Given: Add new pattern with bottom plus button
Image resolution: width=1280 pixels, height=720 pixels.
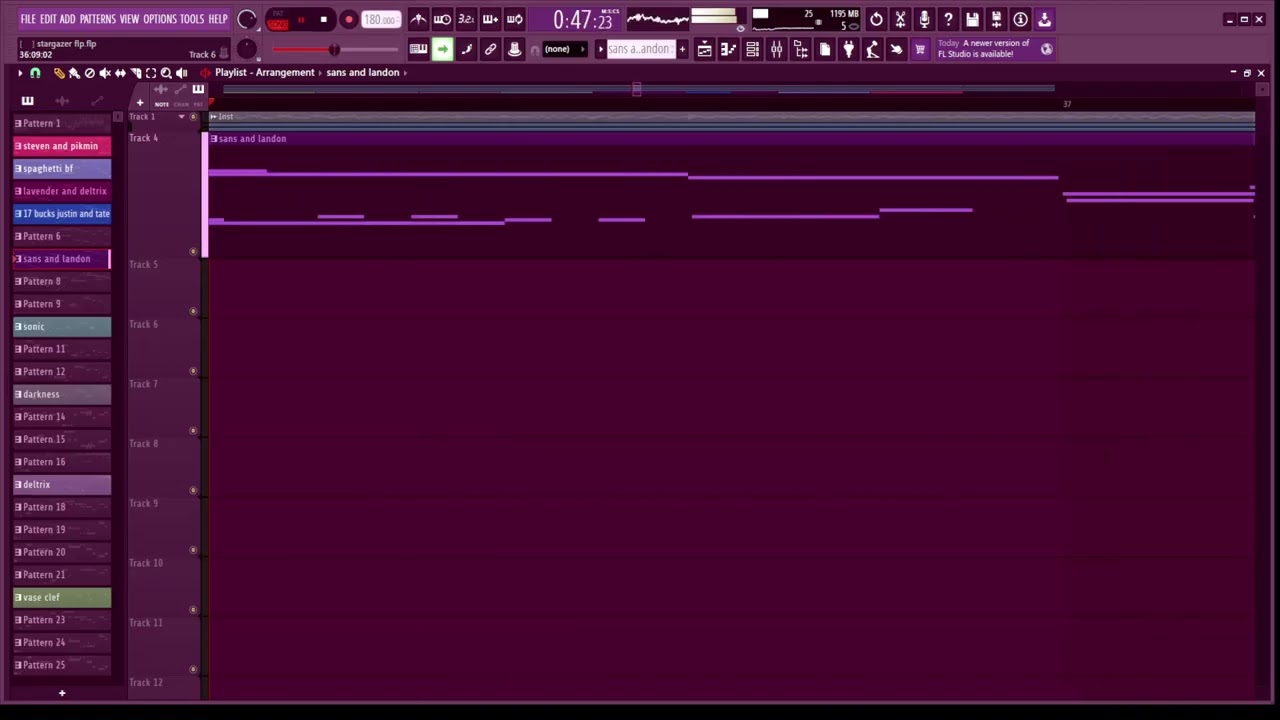Looking at the screenshot, I should tap(62, 693).
